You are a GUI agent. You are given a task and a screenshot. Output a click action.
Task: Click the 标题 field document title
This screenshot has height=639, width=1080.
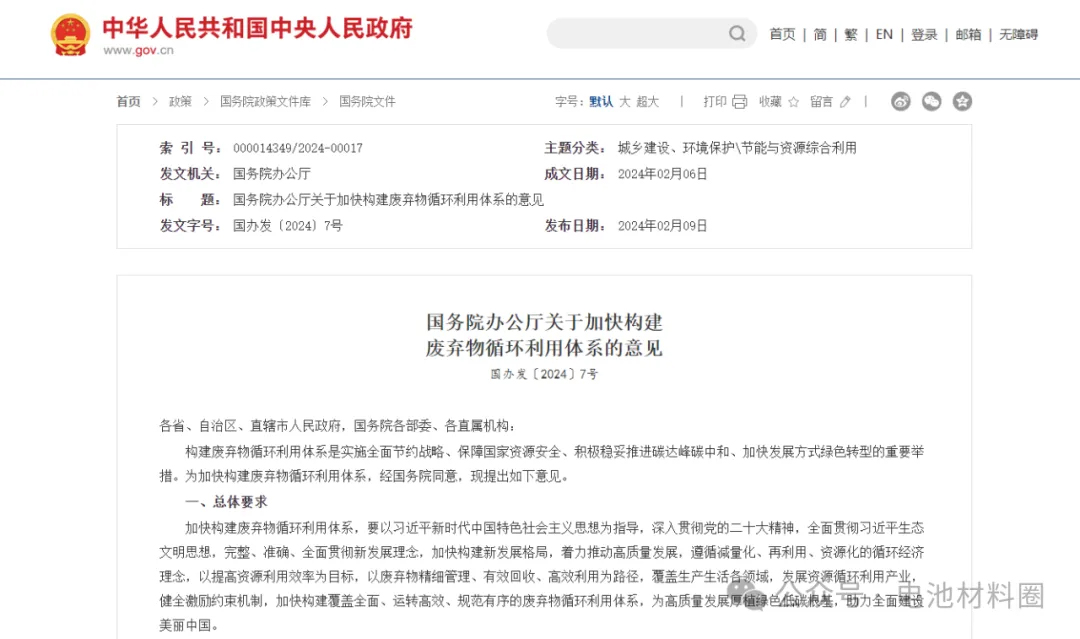click(388, 200)
